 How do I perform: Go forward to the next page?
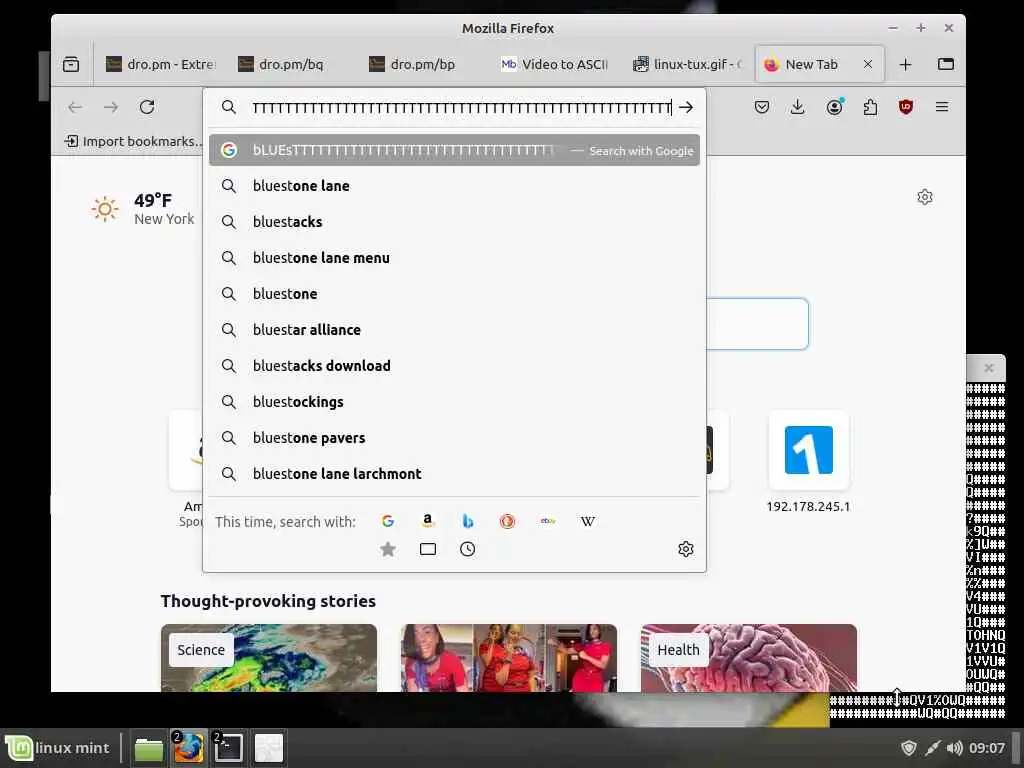click(x=111, y=107)
